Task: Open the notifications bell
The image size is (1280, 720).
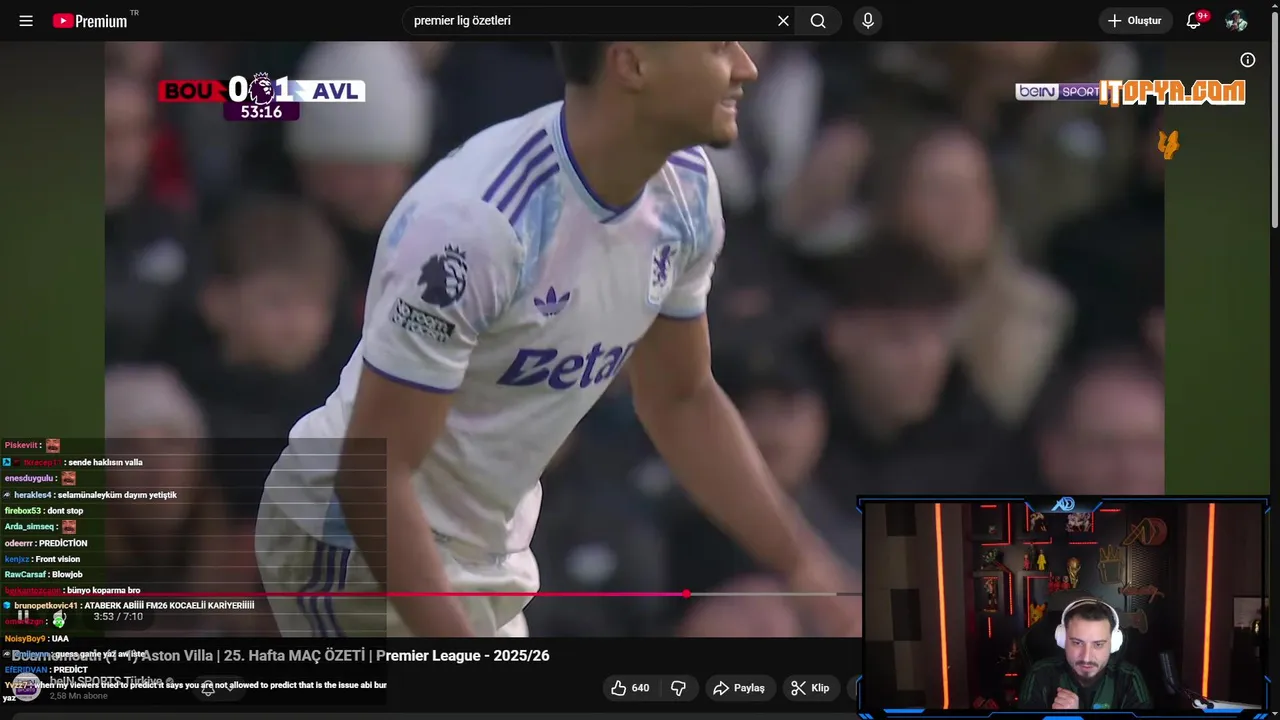Action: [1194, 21]
